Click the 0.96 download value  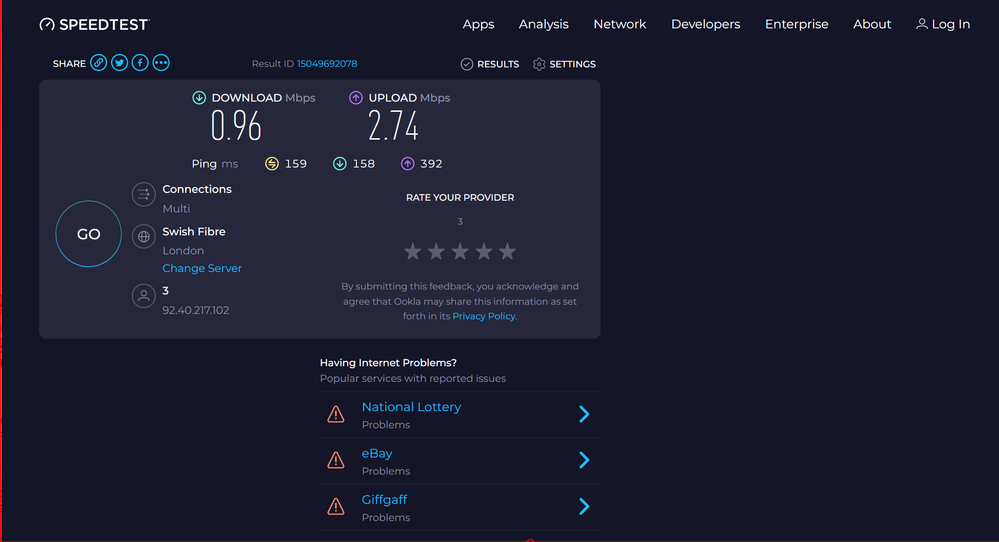[236, 126]
